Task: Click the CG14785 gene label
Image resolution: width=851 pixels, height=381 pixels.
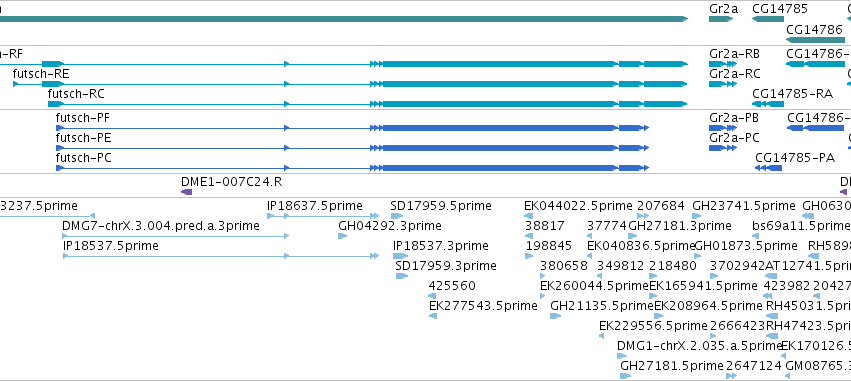Action: [780, 9]
